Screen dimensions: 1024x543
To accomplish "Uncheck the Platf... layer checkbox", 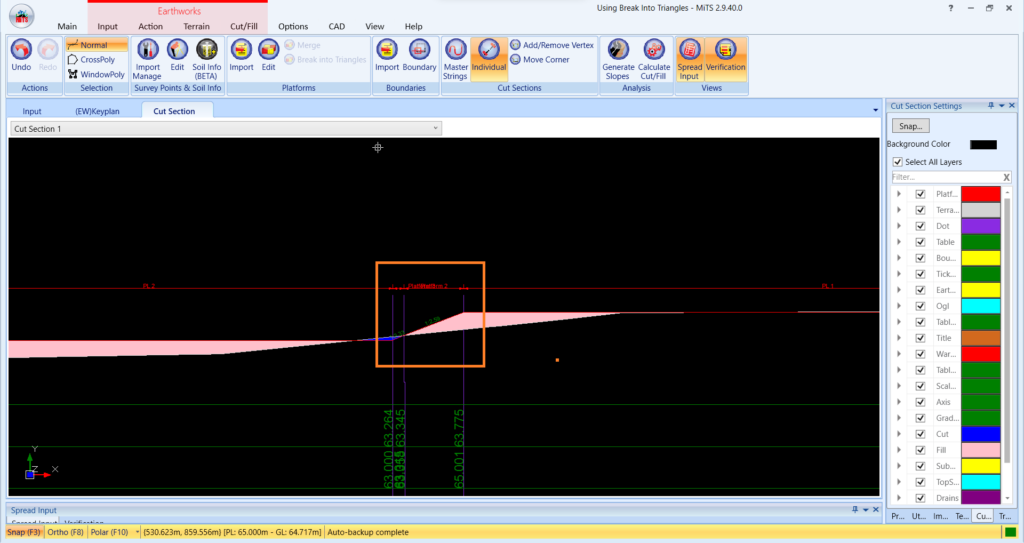I will (x=920, y=194).
